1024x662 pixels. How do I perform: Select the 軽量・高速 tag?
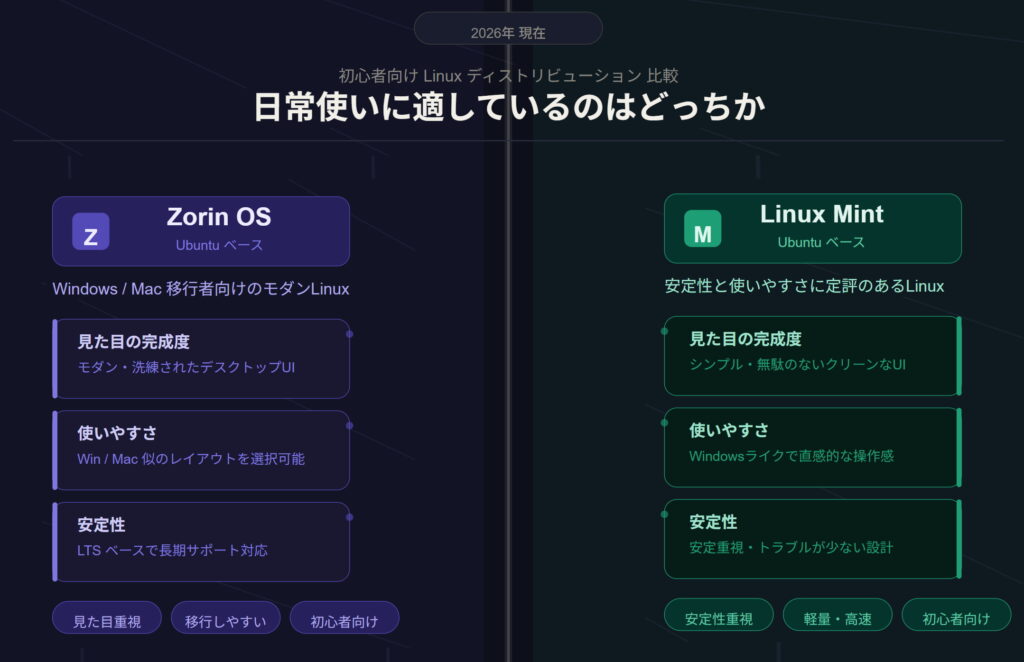point(838,616)
